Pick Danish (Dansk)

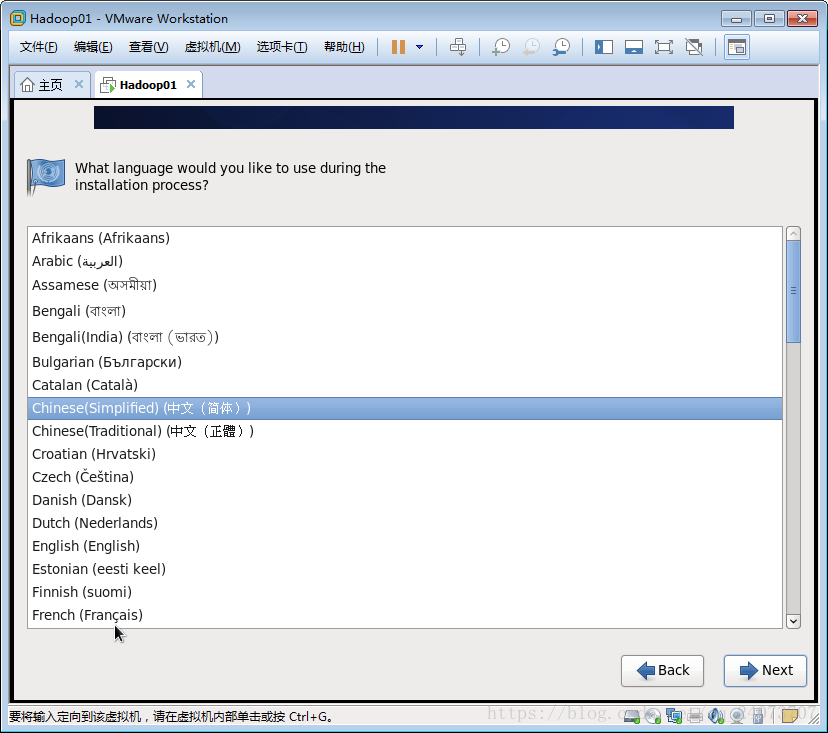click(404, 500)
